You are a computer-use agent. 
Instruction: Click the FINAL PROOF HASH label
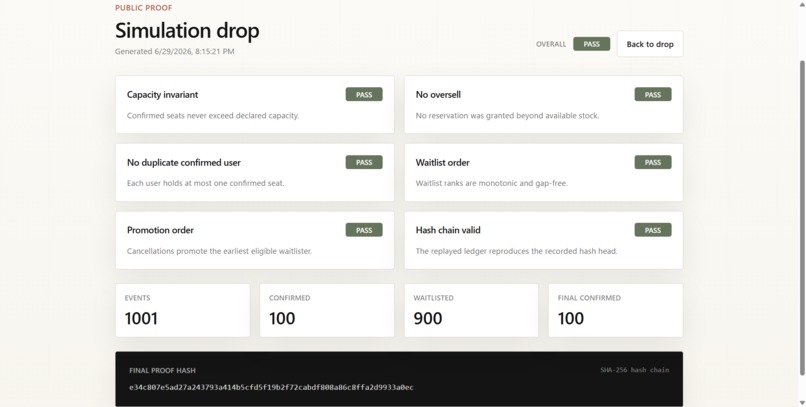click(162, 371)
